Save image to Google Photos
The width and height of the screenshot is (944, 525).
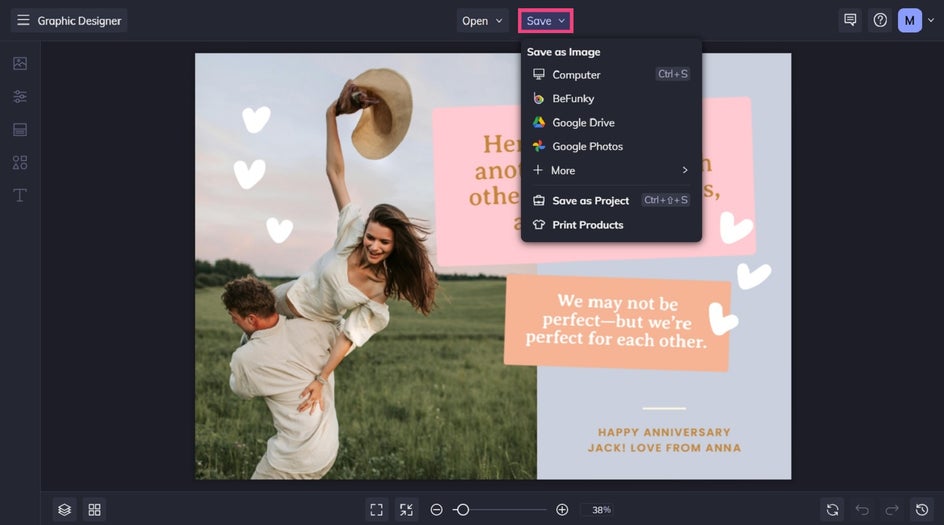point(611,146)
